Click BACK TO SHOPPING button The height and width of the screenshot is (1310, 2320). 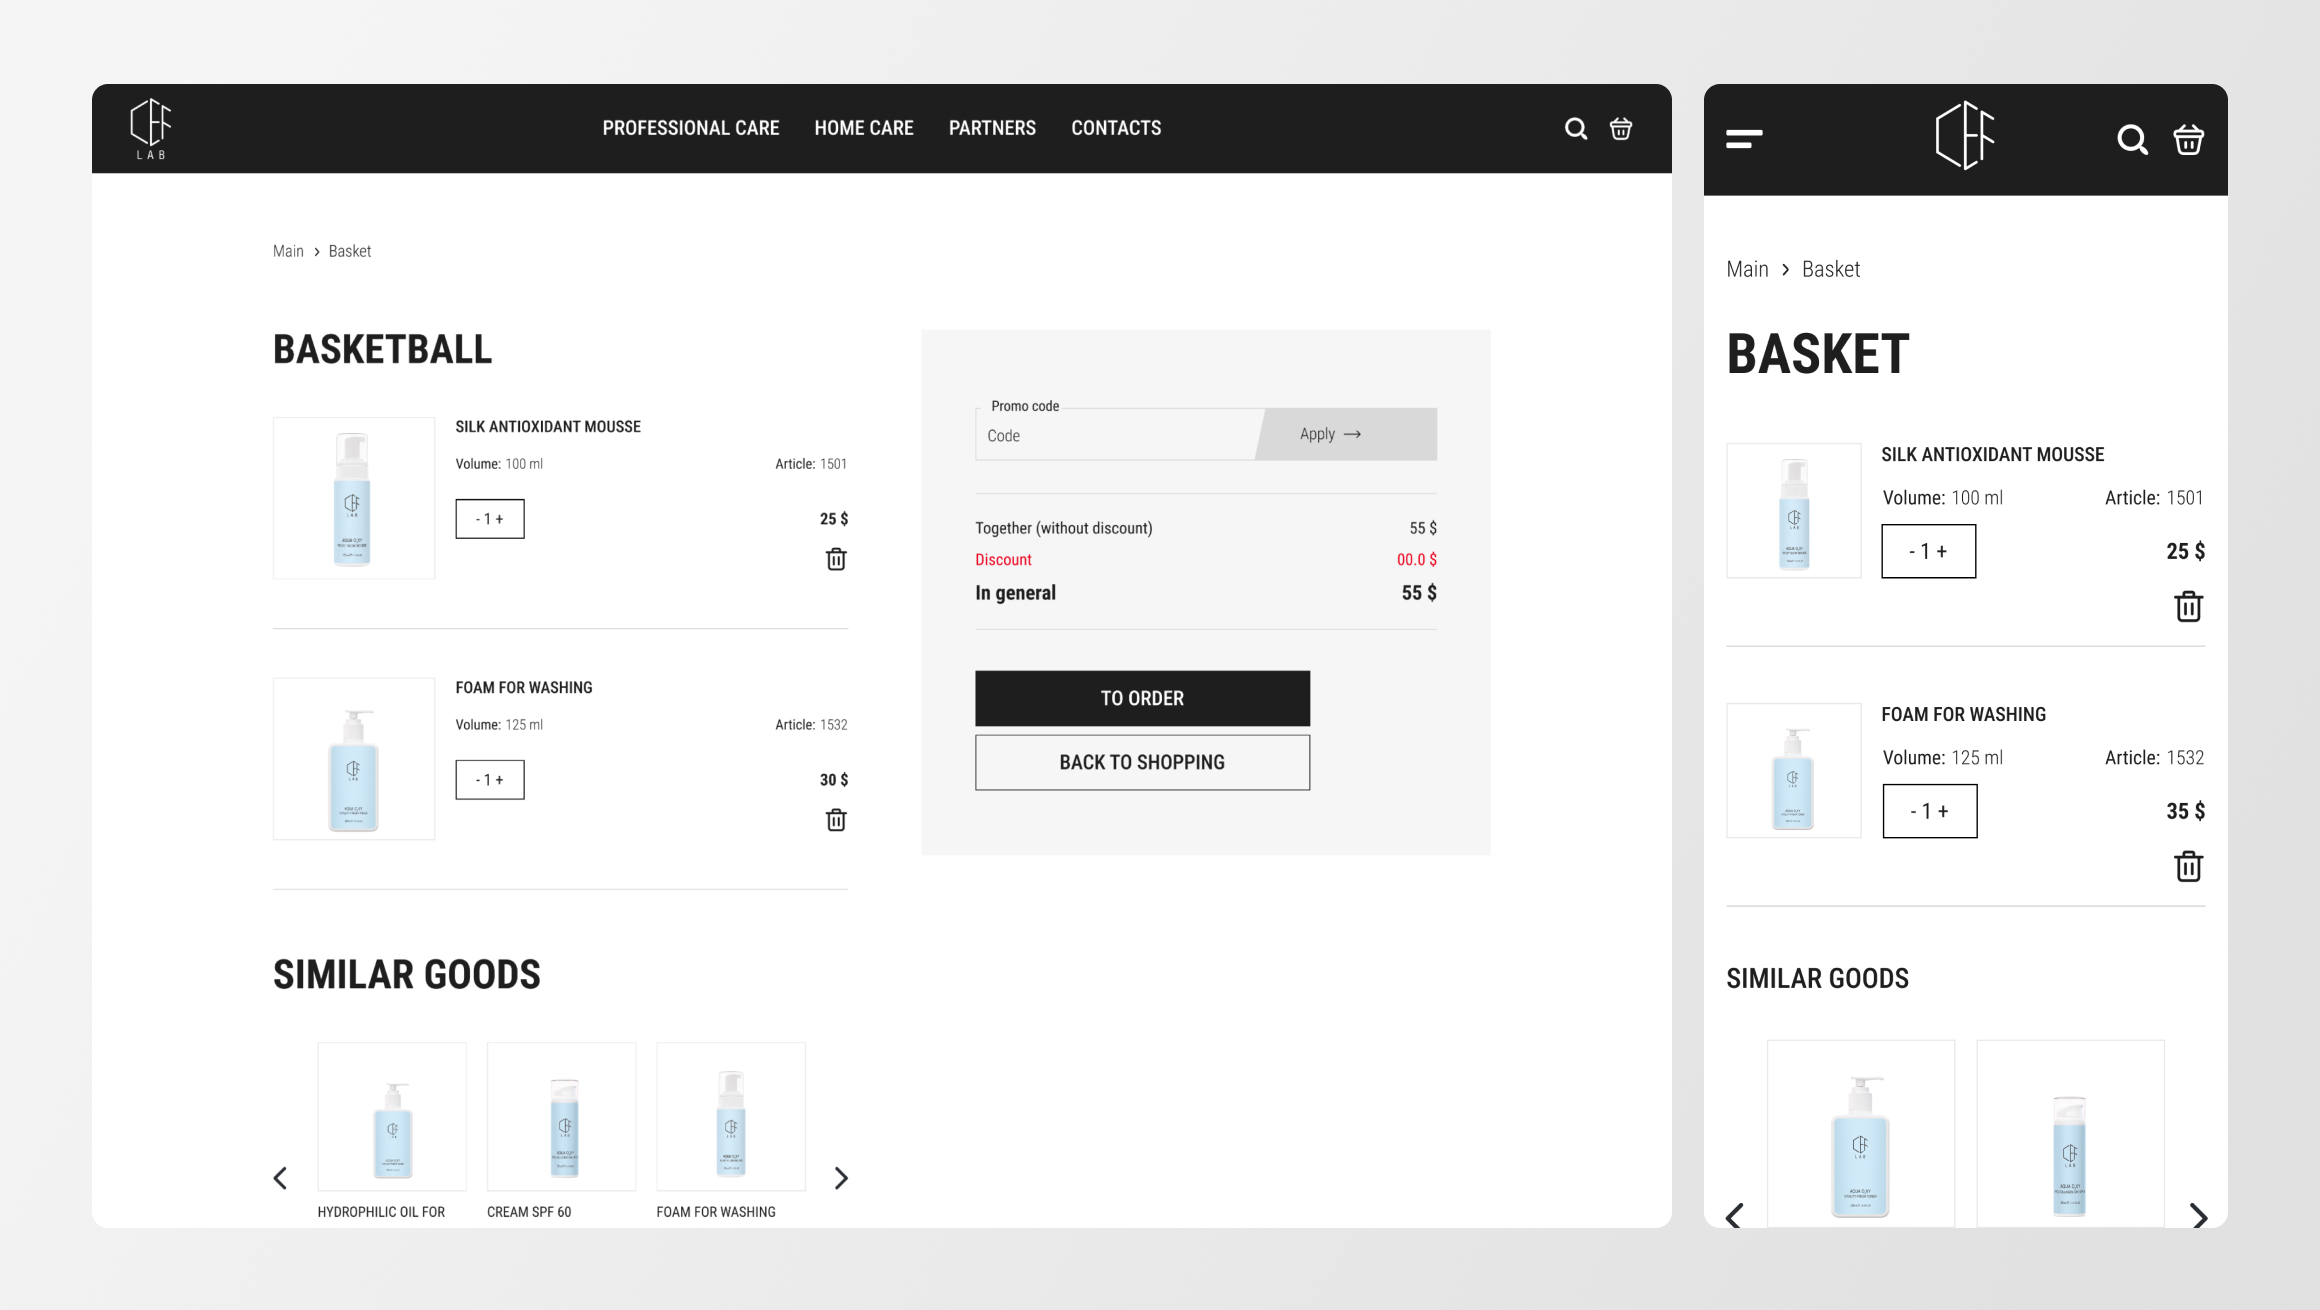coord(1142,762)
